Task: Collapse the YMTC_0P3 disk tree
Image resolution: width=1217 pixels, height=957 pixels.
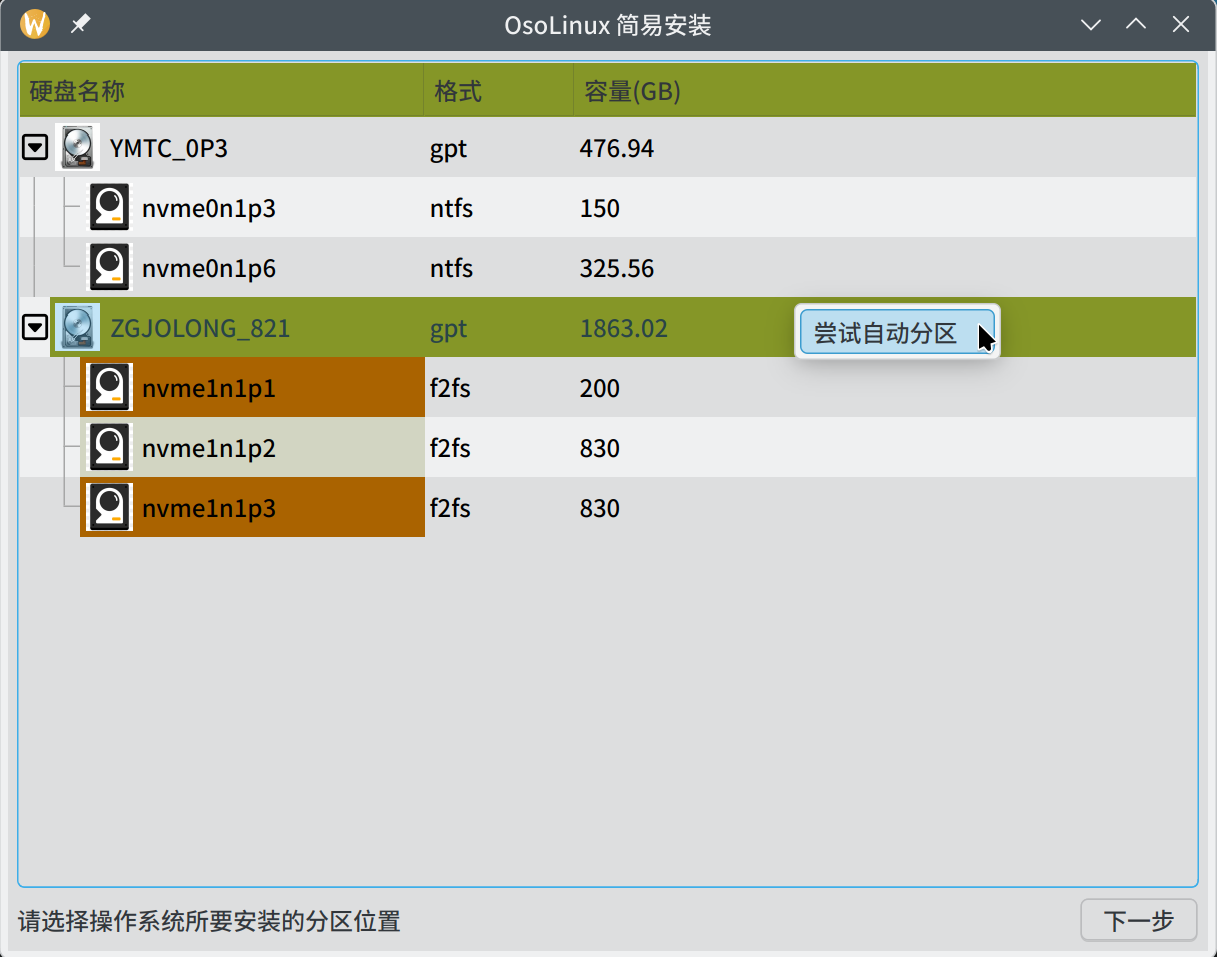Action: [35, 148]
